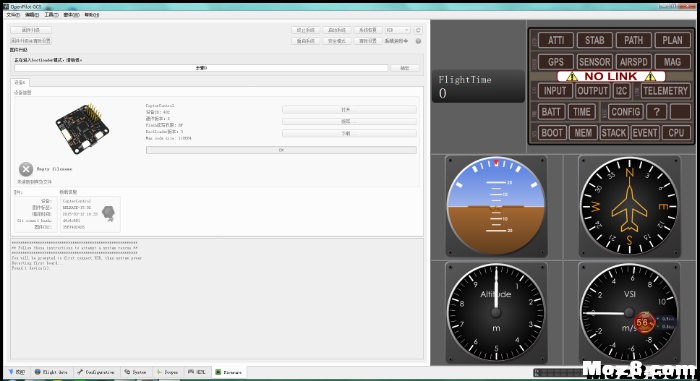Click the firmware upgrade button at top left

click(31, 30)
